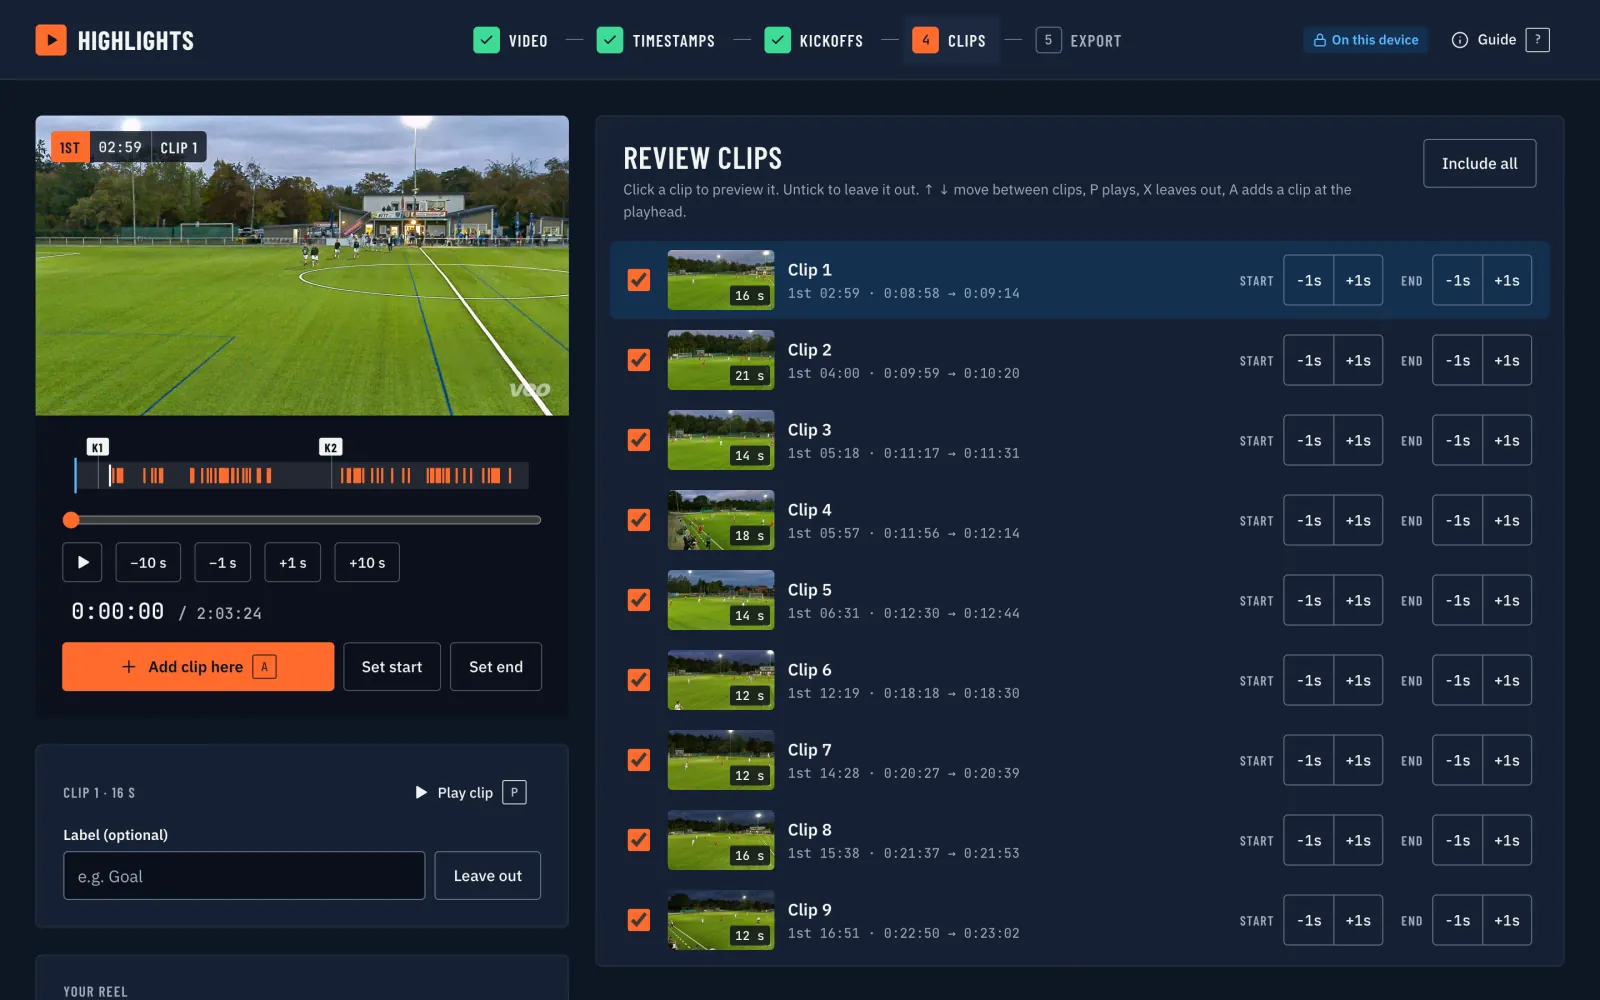Step back 1 second in player
This screenshot has height=1000, width=1600.
[222, 562]
